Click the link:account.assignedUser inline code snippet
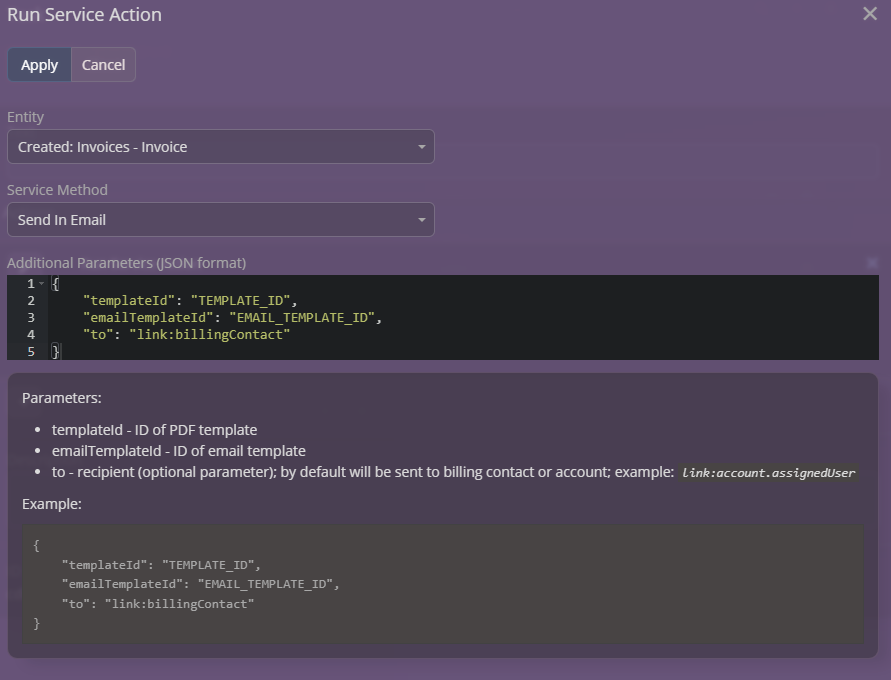The width and height of the screenshot is (891, 680). click(768, 473)
